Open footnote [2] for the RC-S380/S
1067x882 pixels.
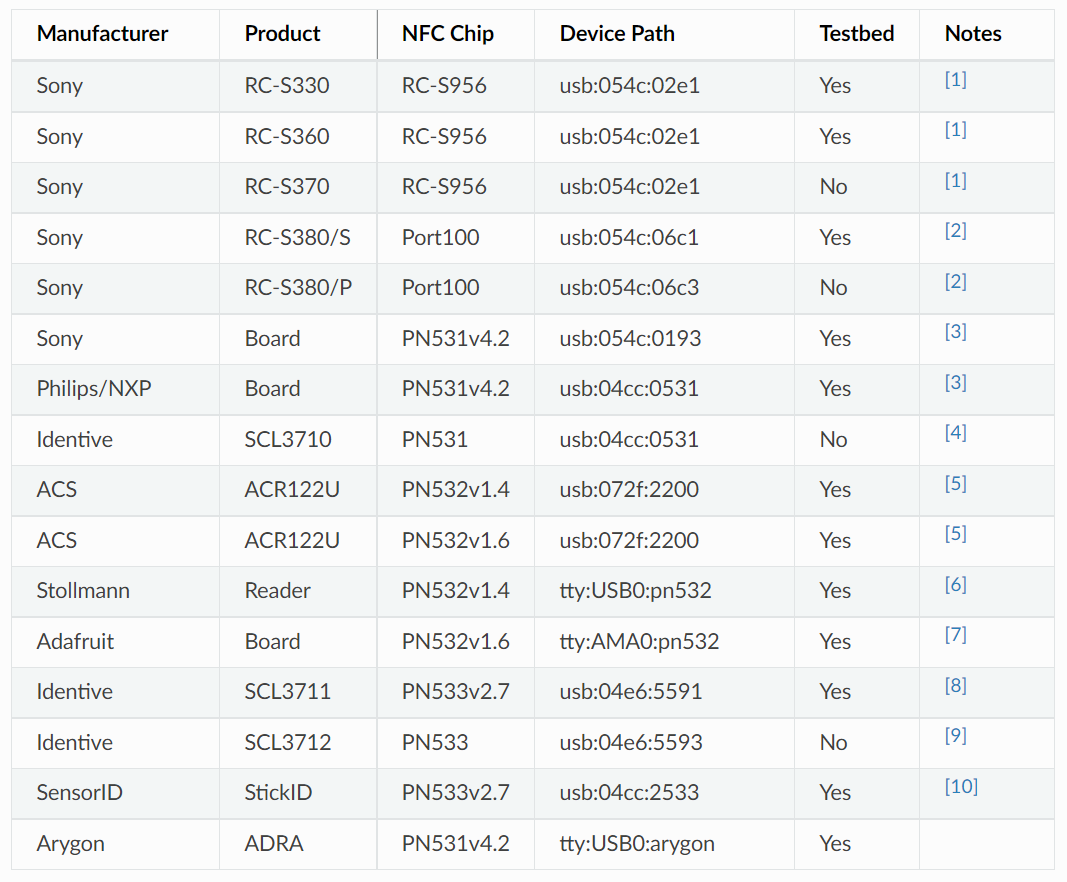point(955,231)
